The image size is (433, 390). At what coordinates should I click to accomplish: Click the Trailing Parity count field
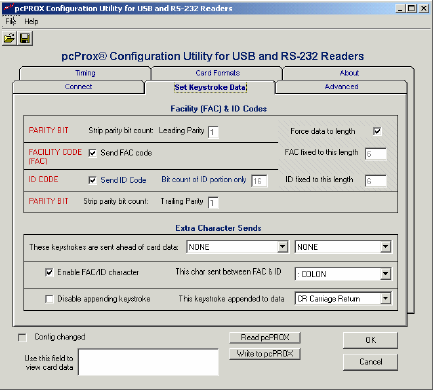pos(213,202)
